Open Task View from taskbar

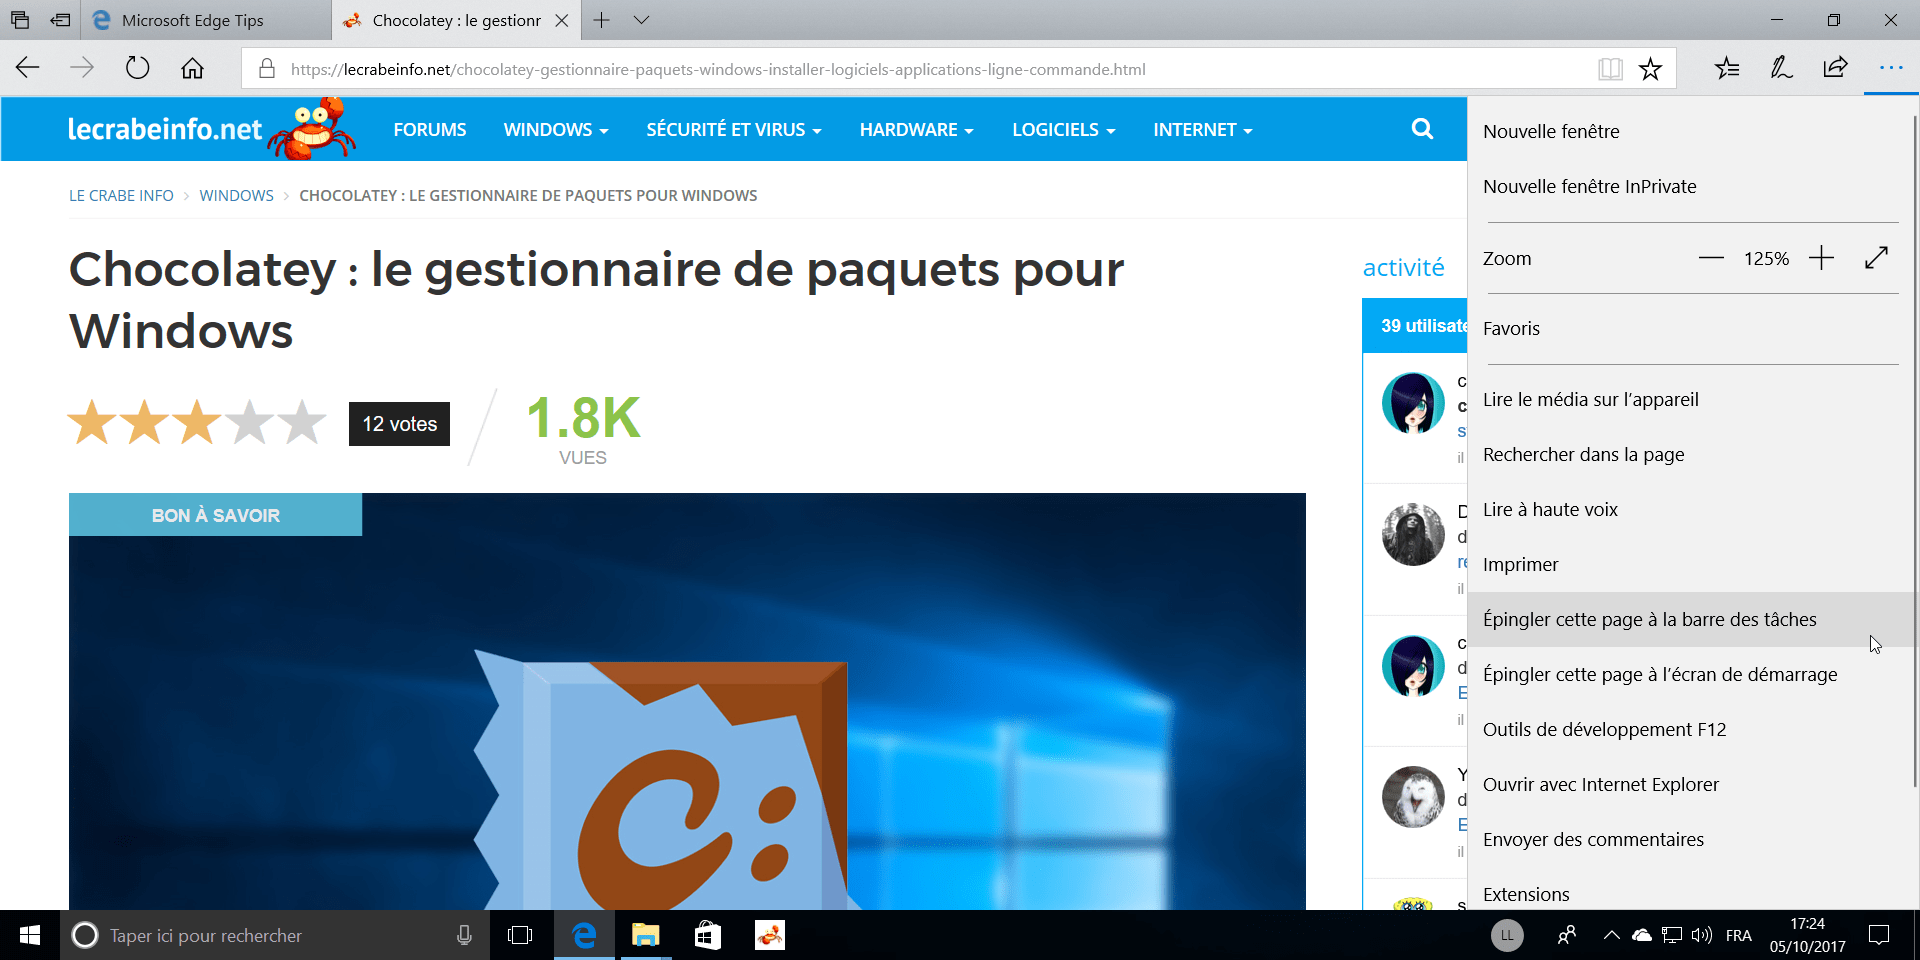[x=520, y=935]
